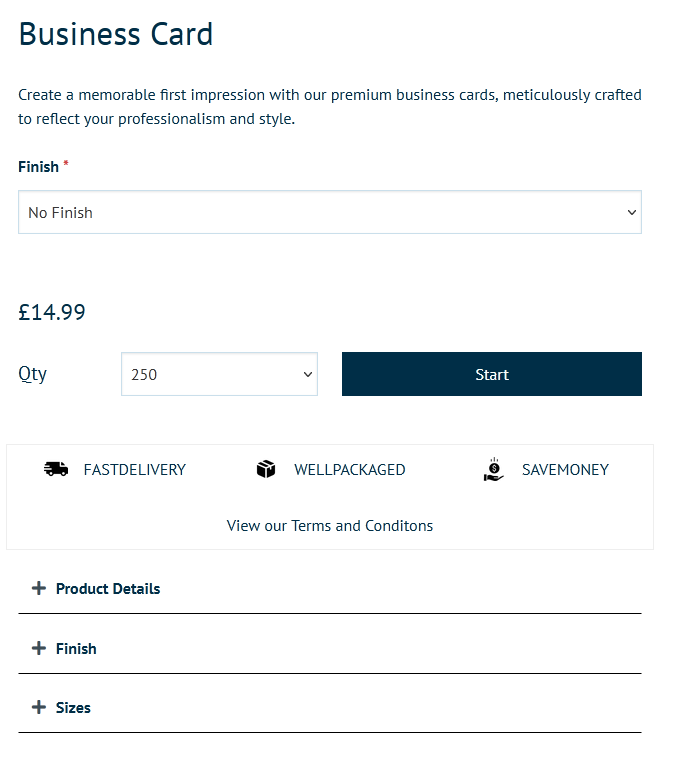This screenshot has width=676, height=767.
Task: Expand the Finish accordion section
Action: (330, 649)
